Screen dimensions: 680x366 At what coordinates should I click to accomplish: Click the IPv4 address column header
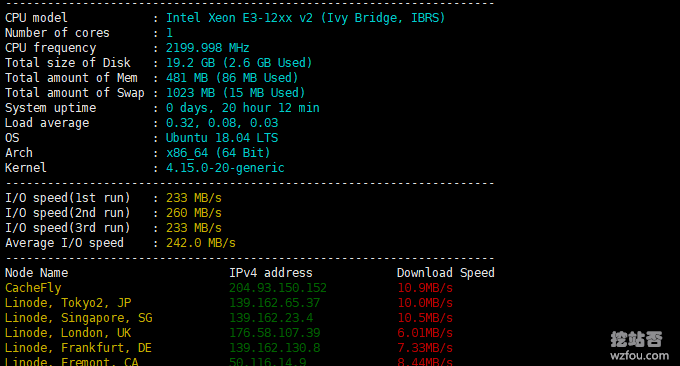pyautogui.click(x=271, y=273)
